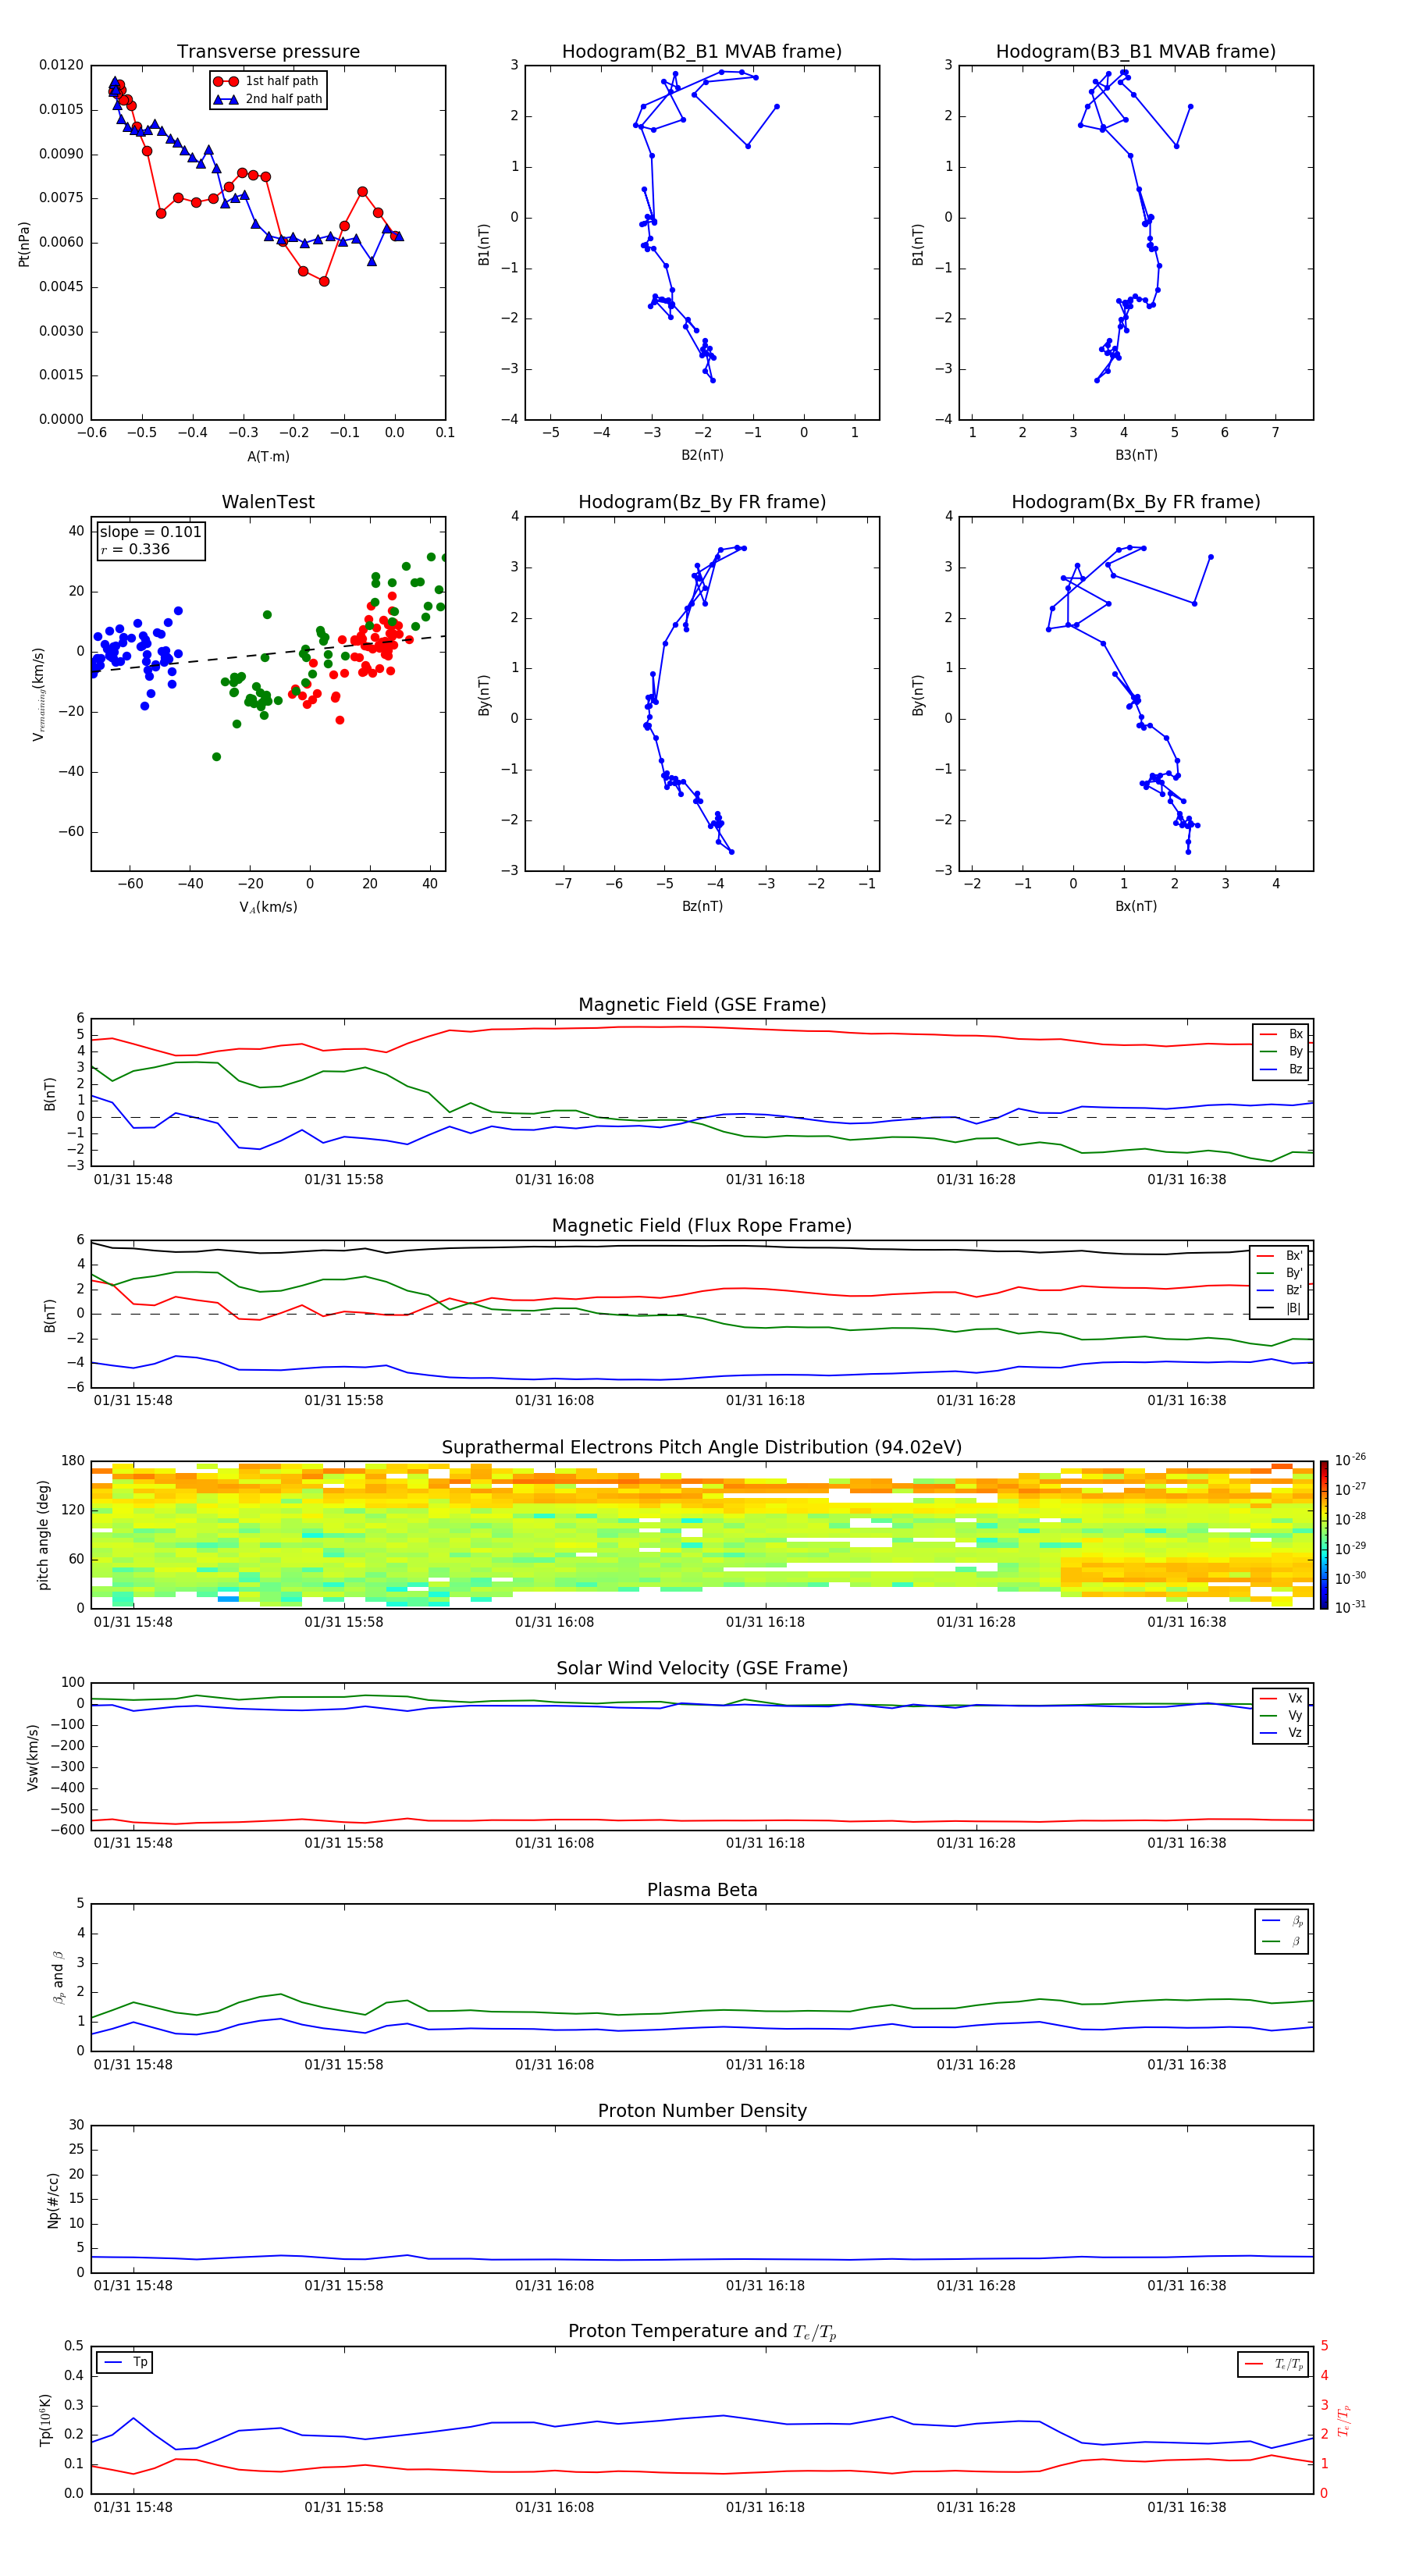
Task: Click βp legend entry in Plasma Beta
Action: coord(1283,1921)
